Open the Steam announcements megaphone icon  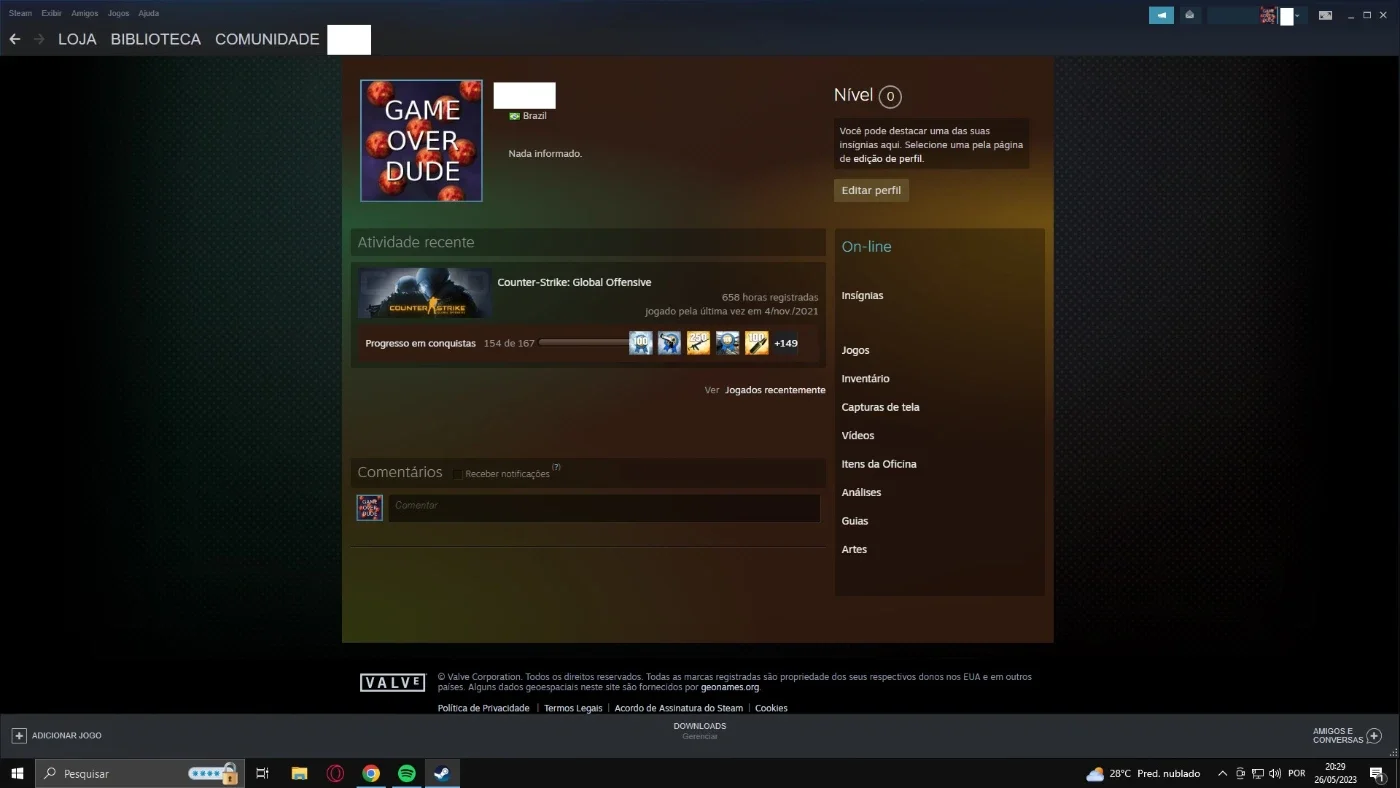click(x=1161, y=15)
